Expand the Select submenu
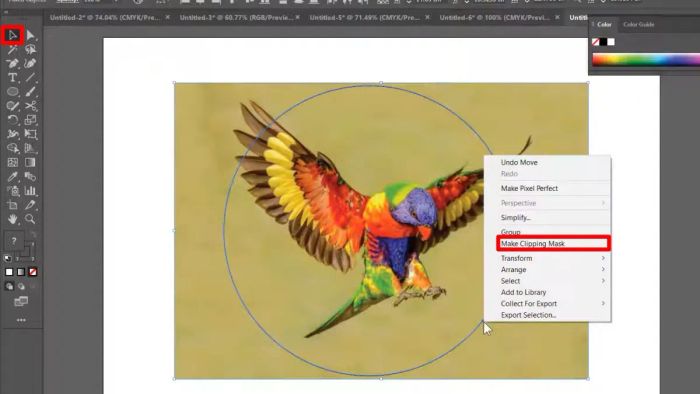This screenshot has width=700, height=394. pyautogui.click(x=548, y=281)
